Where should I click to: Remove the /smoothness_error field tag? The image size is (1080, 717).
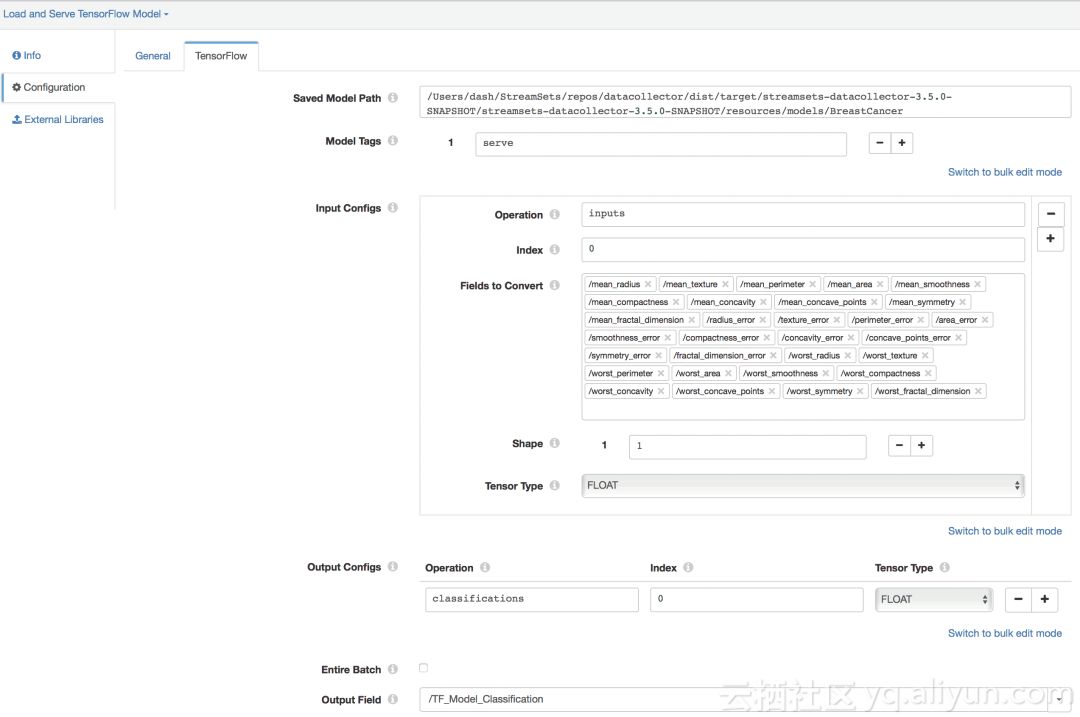[667, 337]
